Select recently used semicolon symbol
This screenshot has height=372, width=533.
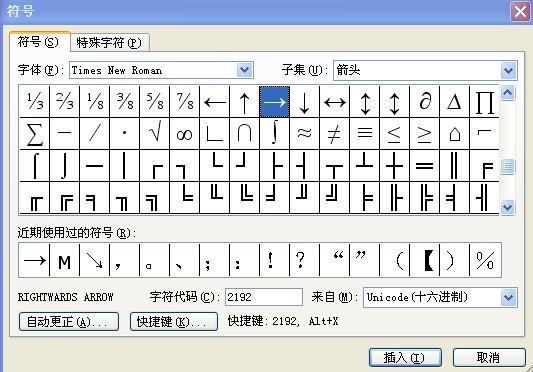(x=214, y=260)
